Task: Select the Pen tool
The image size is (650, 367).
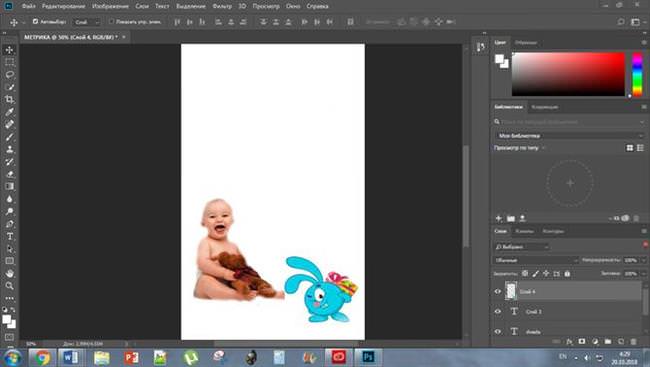Action: tap(10, 224)
